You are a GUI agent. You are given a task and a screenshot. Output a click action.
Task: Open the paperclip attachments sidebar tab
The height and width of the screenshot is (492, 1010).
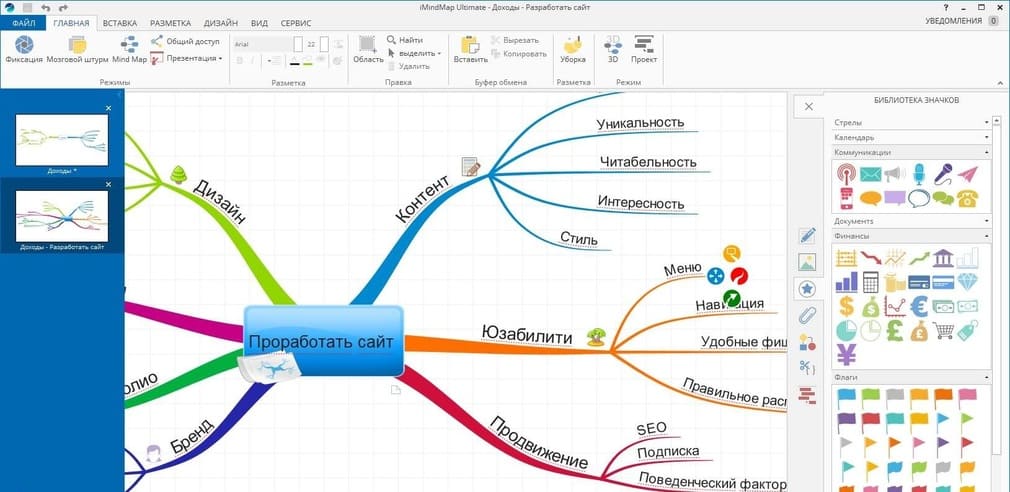pyautogui.click(x=807, y=315)
